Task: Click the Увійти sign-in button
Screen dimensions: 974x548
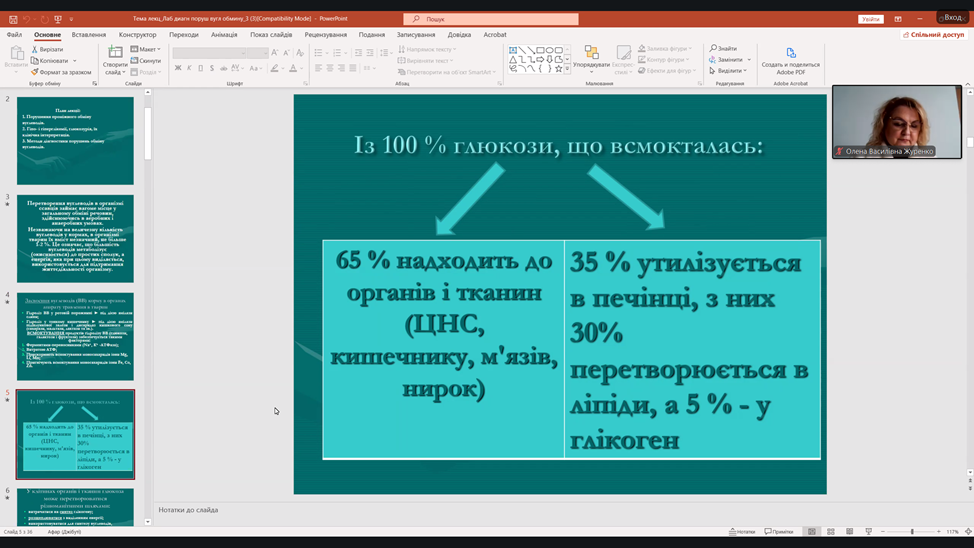Action: pos(870,19)
